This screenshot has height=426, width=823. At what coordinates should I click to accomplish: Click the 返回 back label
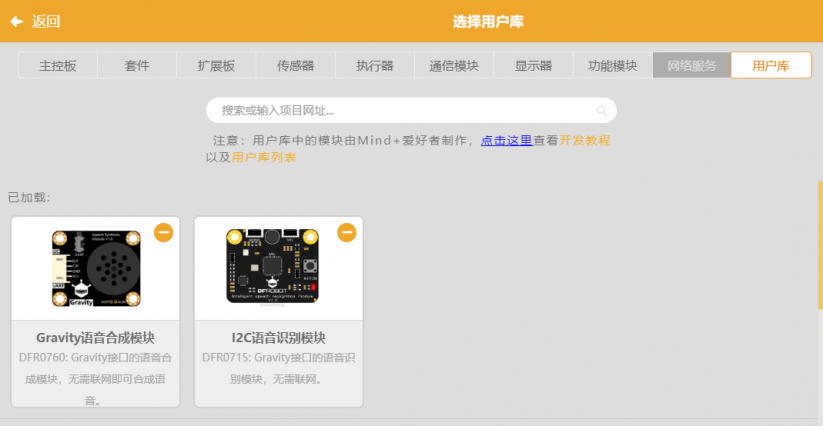[x=46, y=22]
